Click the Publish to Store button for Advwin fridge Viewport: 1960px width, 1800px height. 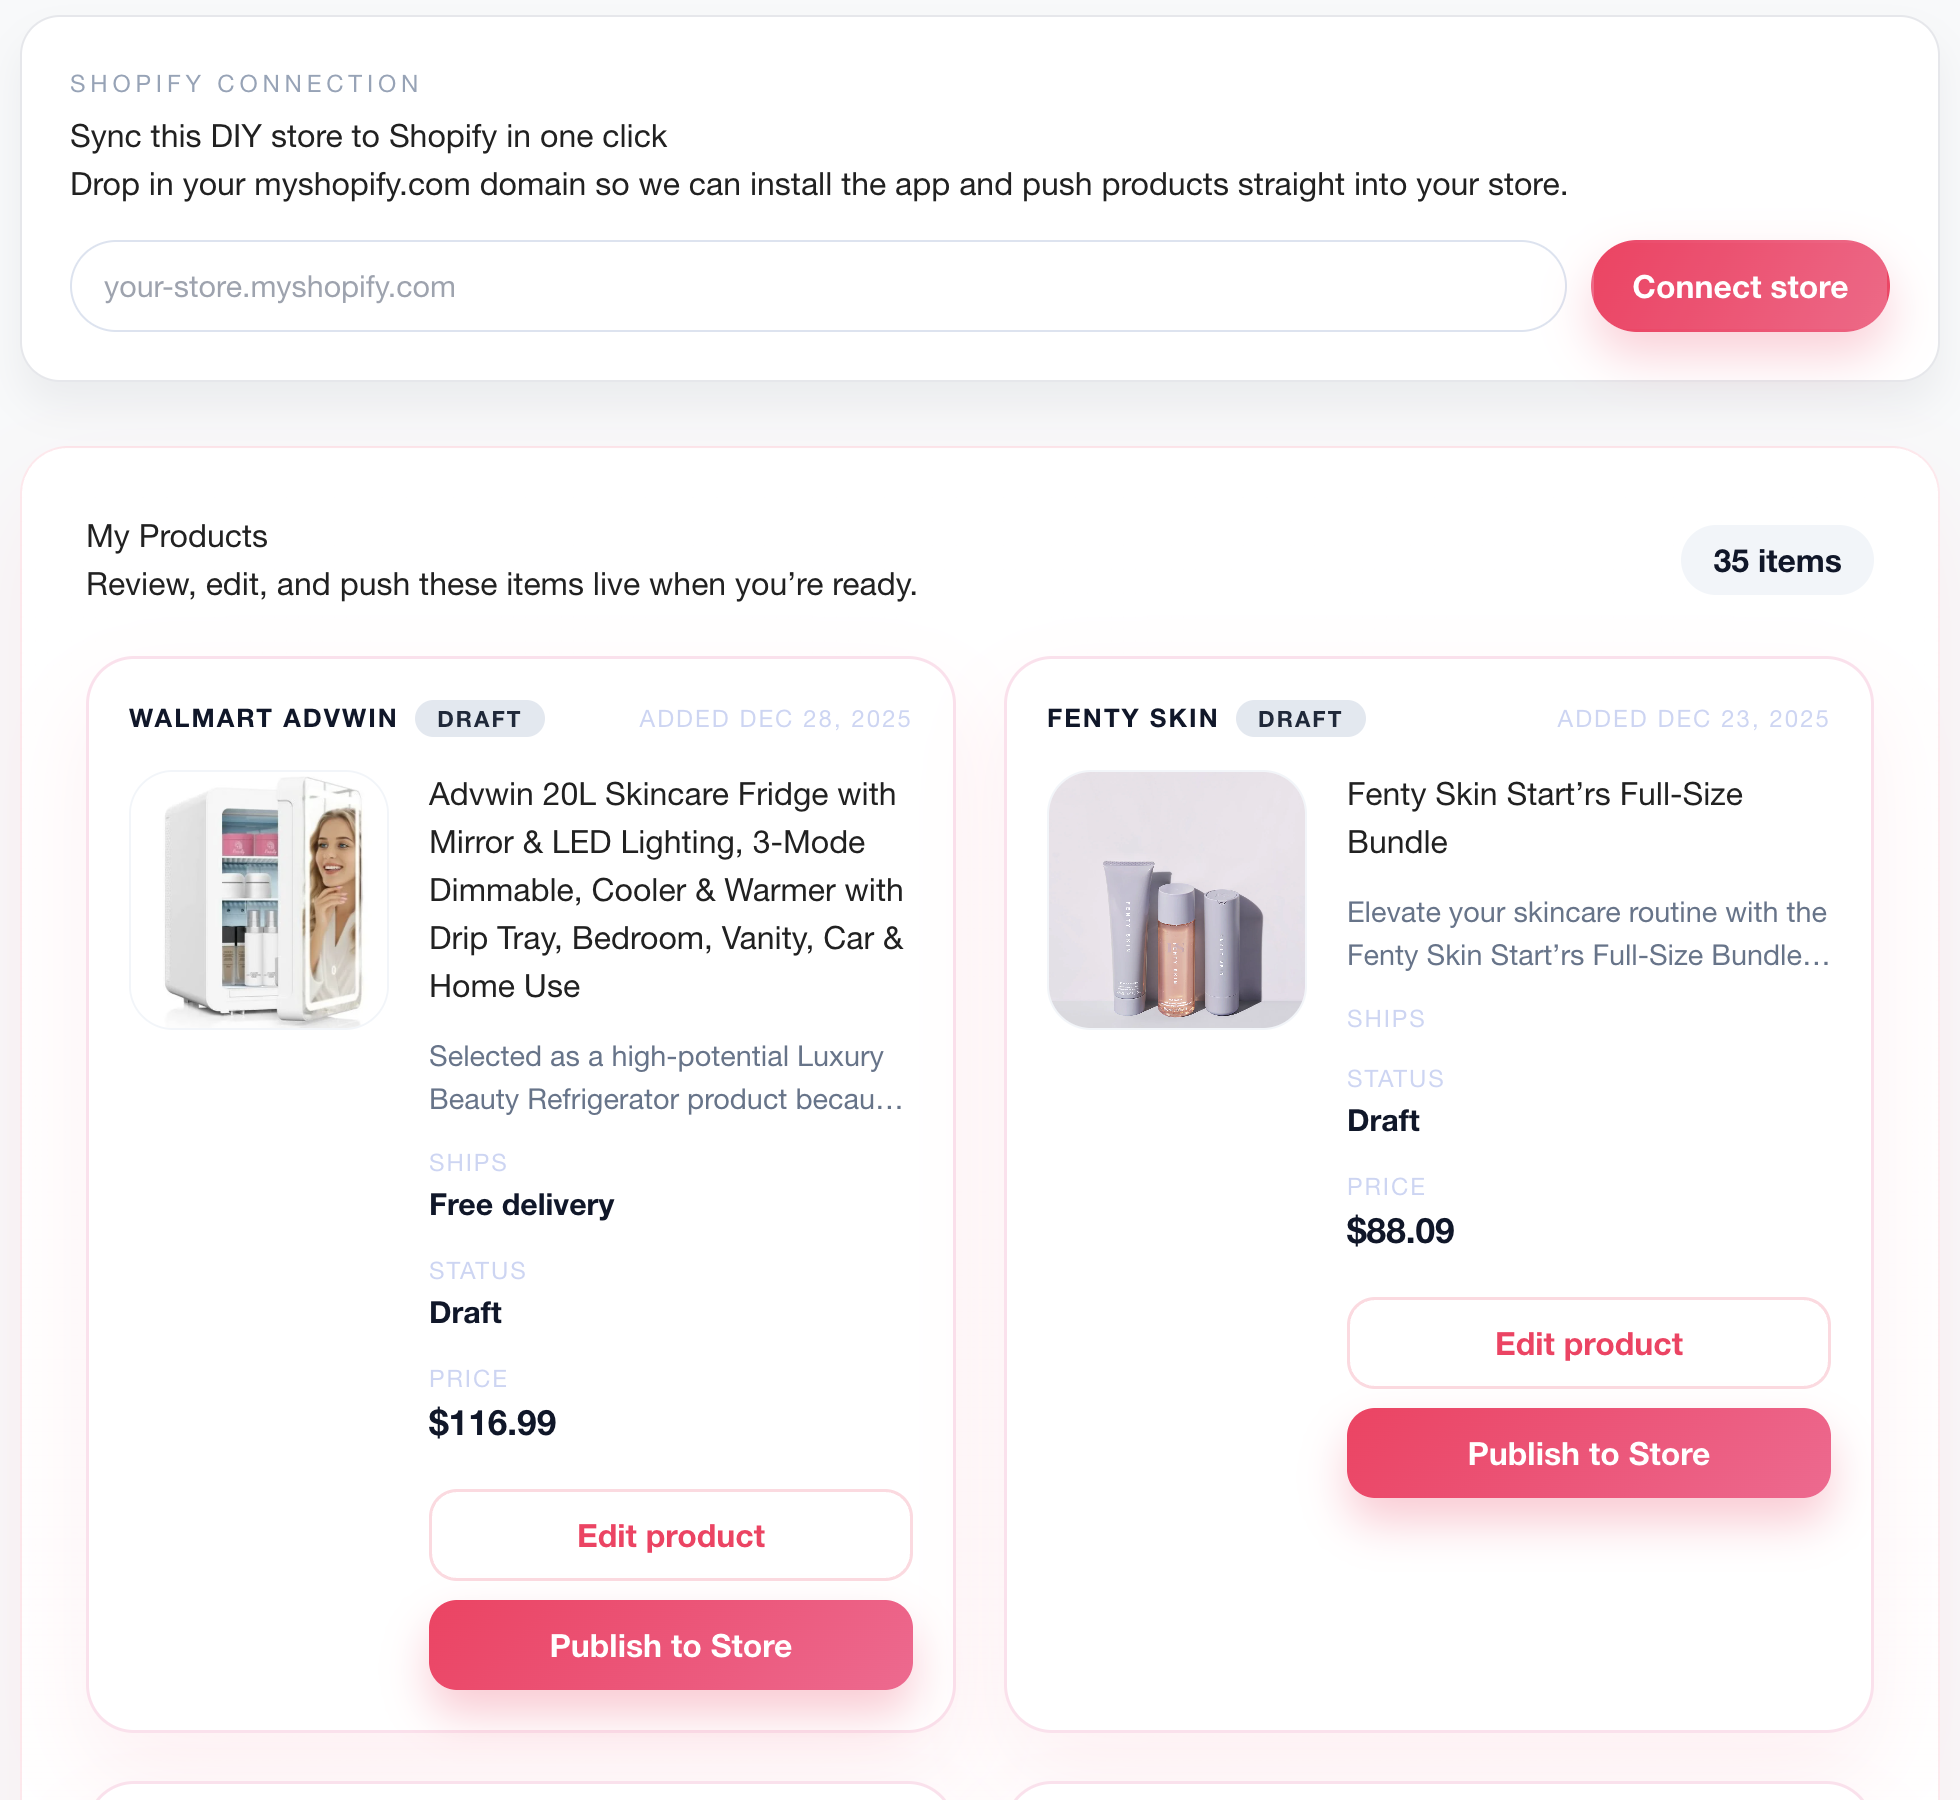click(x=670, y=1645)
